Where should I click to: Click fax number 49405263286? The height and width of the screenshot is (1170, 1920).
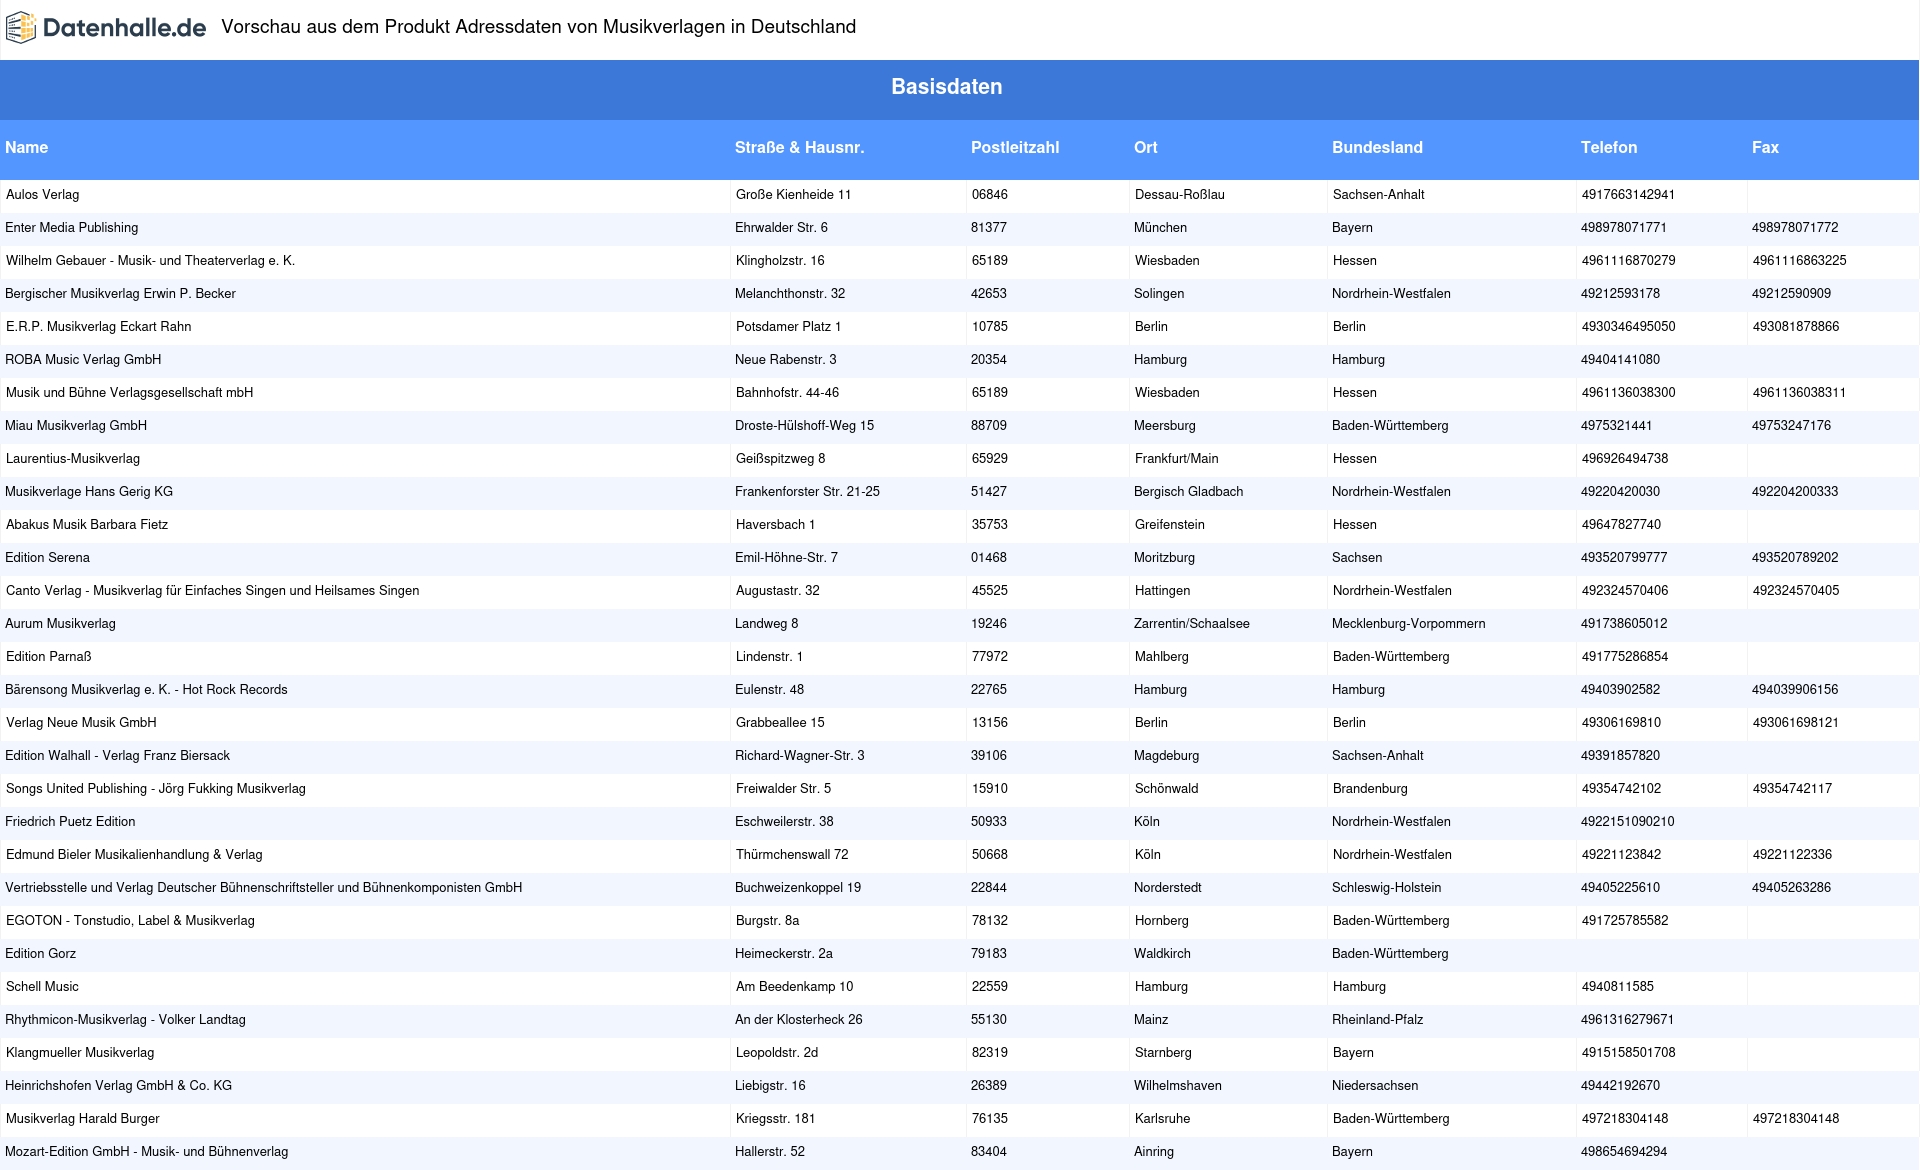1791,888
